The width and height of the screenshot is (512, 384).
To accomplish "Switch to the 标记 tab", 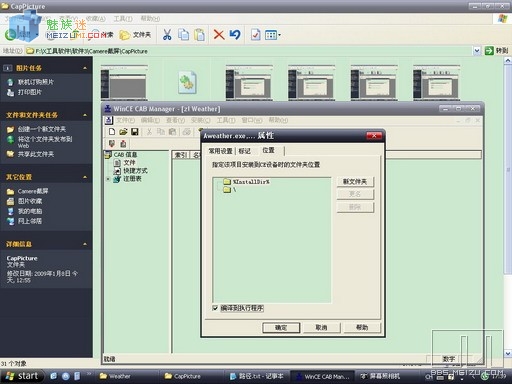I will click(245, 151).
